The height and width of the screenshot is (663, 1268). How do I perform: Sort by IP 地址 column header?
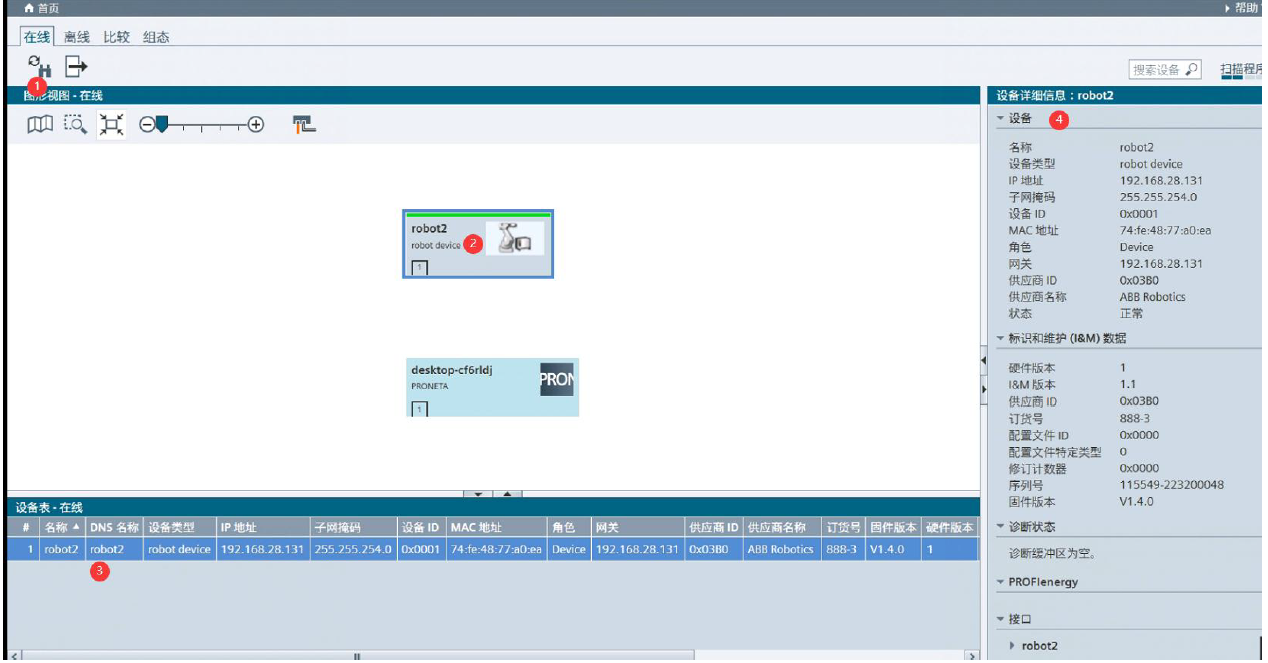[263, 527]
